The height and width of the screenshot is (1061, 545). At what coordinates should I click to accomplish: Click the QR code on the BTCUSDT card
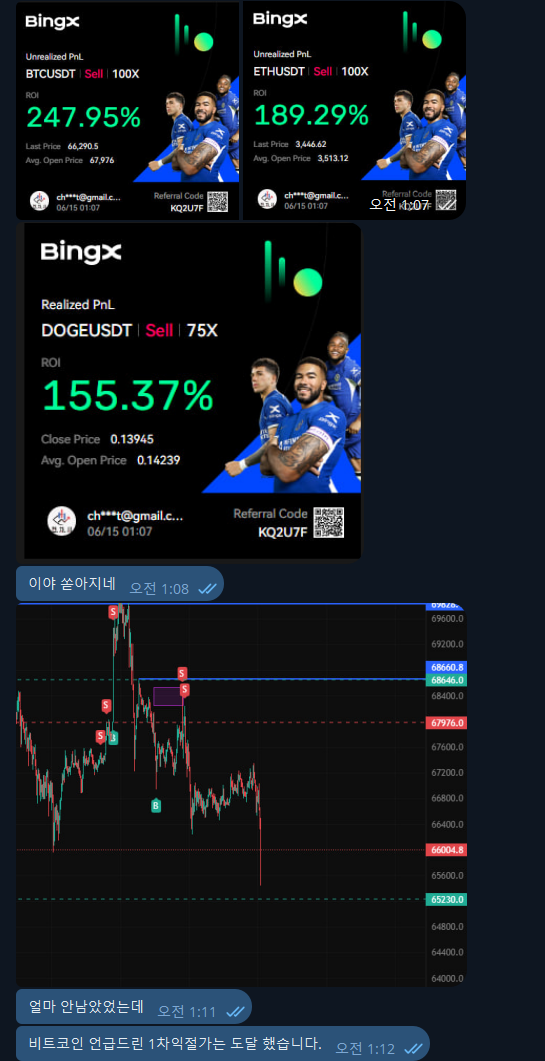point(217,202)
